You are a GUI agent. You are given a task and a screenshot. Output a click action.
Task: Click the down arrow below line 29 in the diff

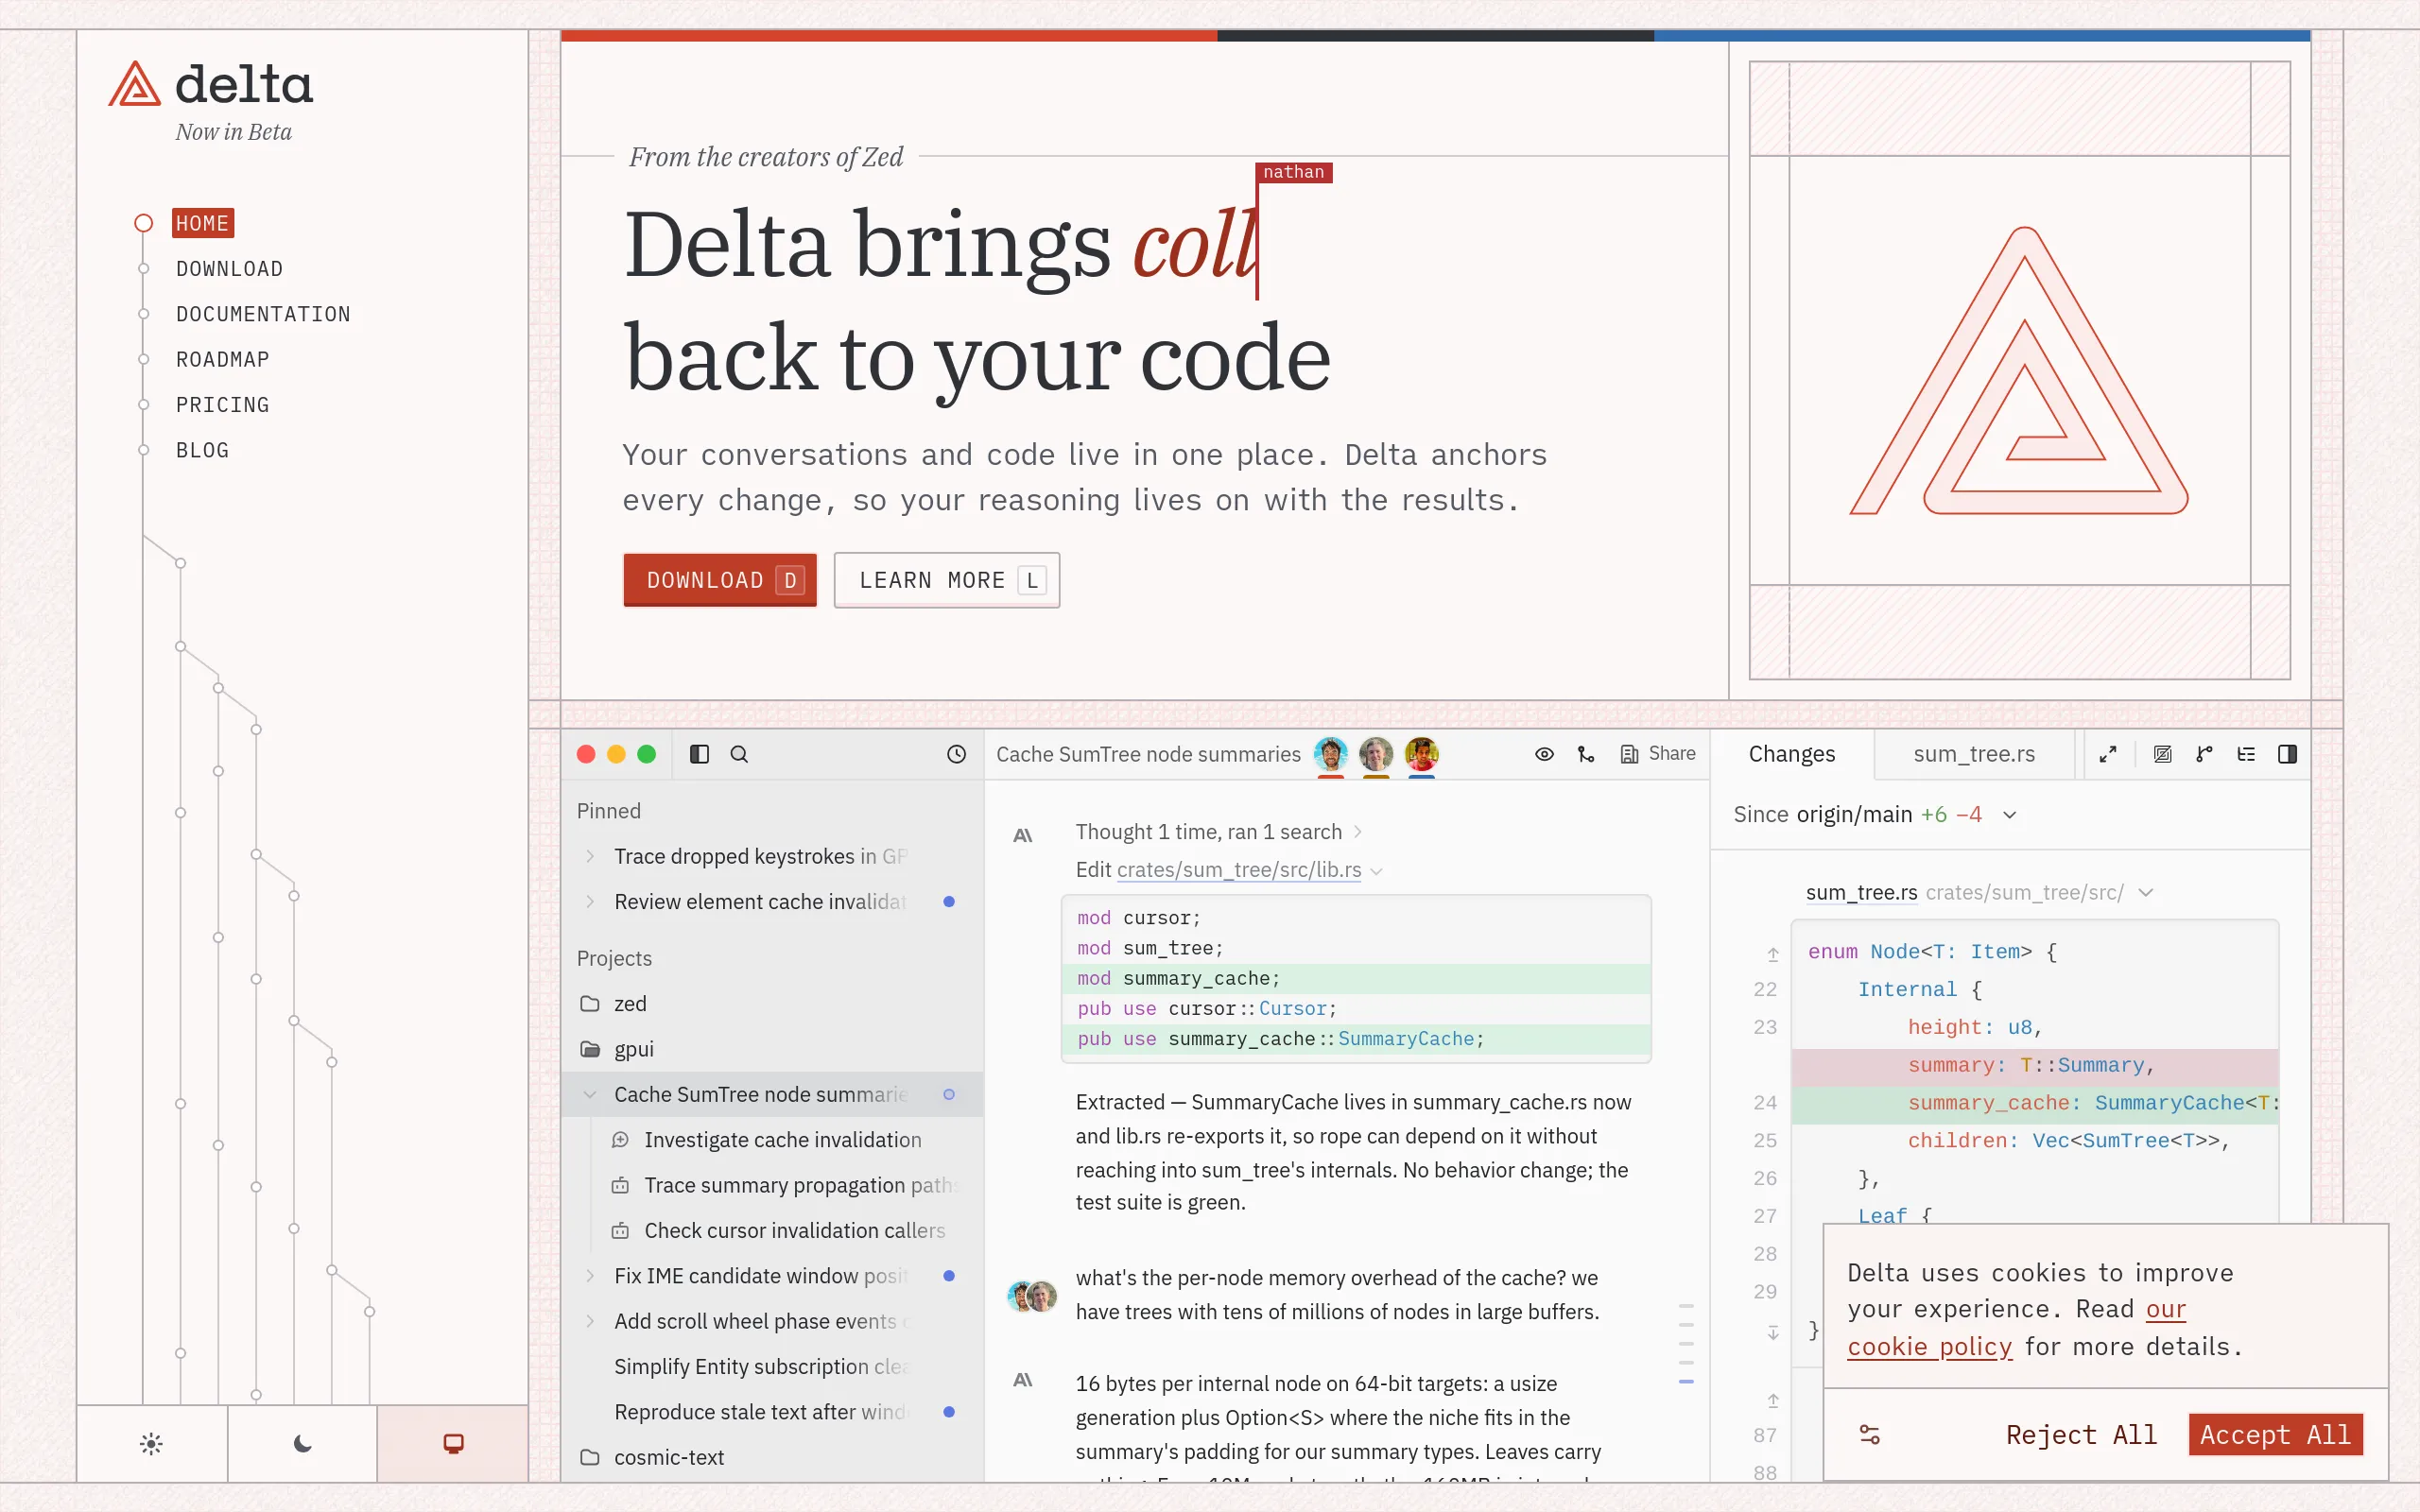1772,1332
